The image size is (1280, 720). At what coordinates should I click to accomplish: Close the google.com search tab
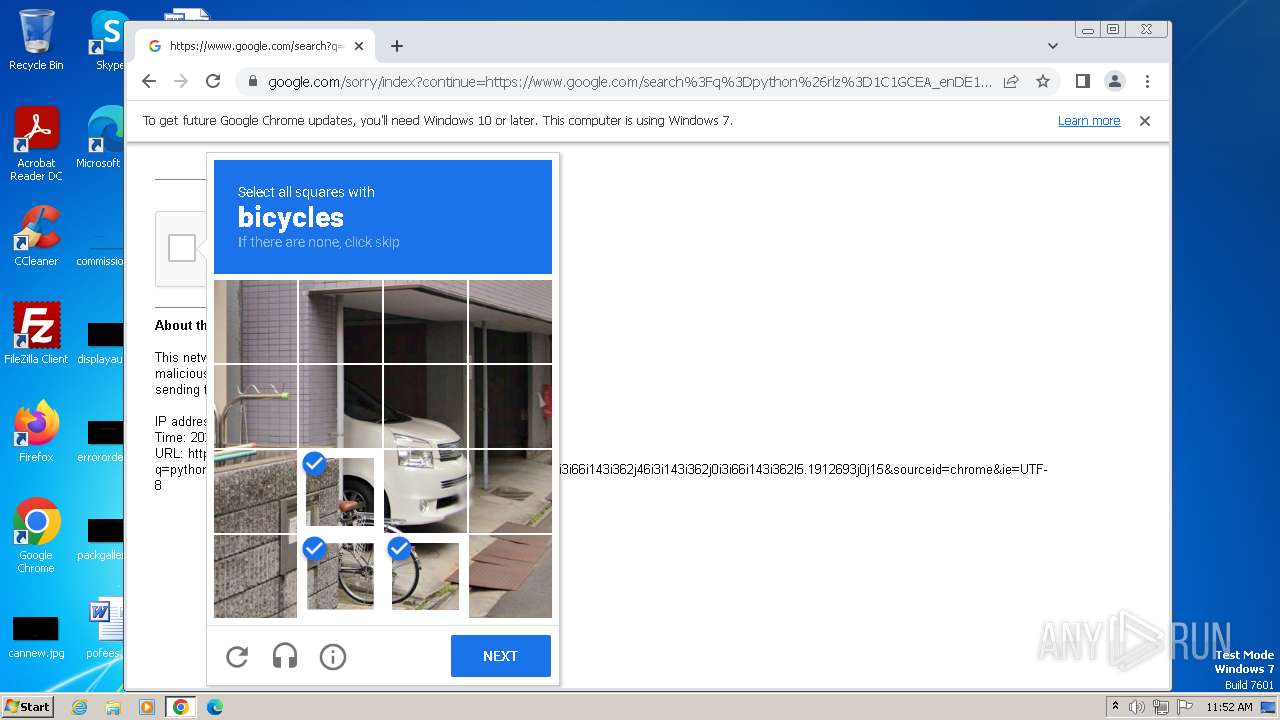tap(359, 46)
